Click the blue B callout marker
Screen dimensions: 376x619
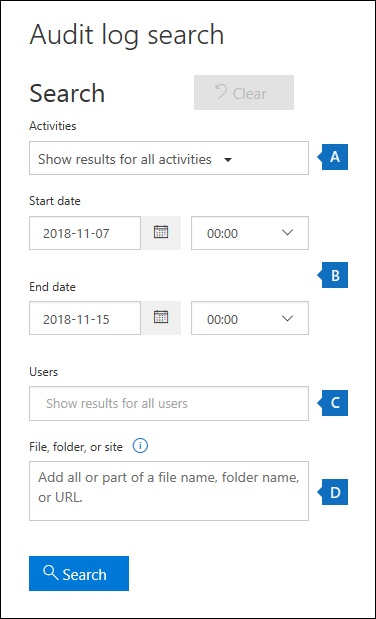[333, 275]
